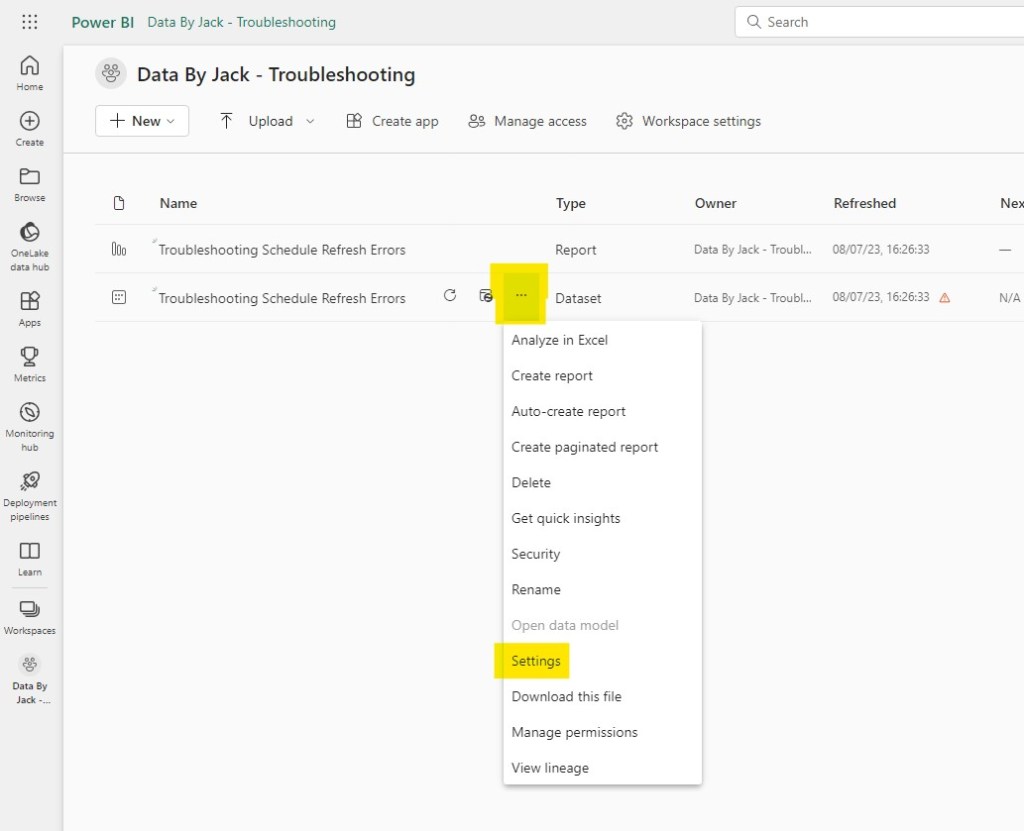Choose Analyze in Excel menu entry
Screen dimensions: 1024x831
(559, 340)
